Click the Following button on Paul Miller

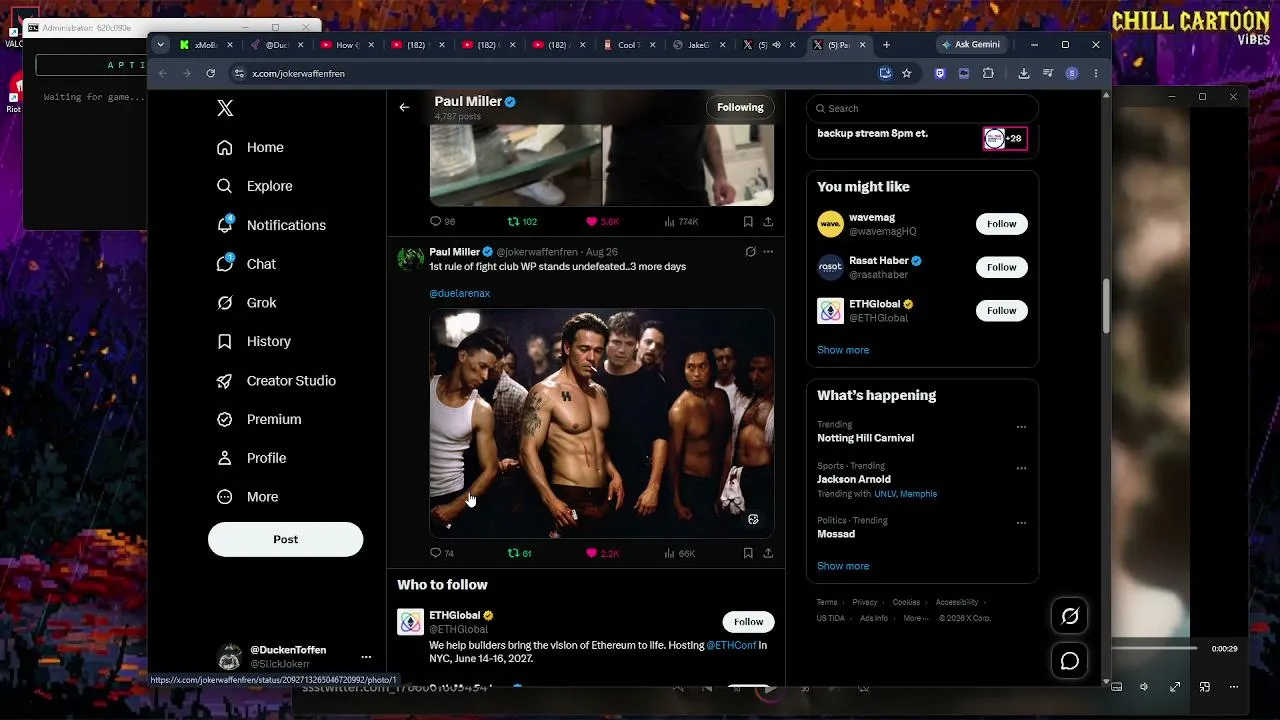pos(740,107)
